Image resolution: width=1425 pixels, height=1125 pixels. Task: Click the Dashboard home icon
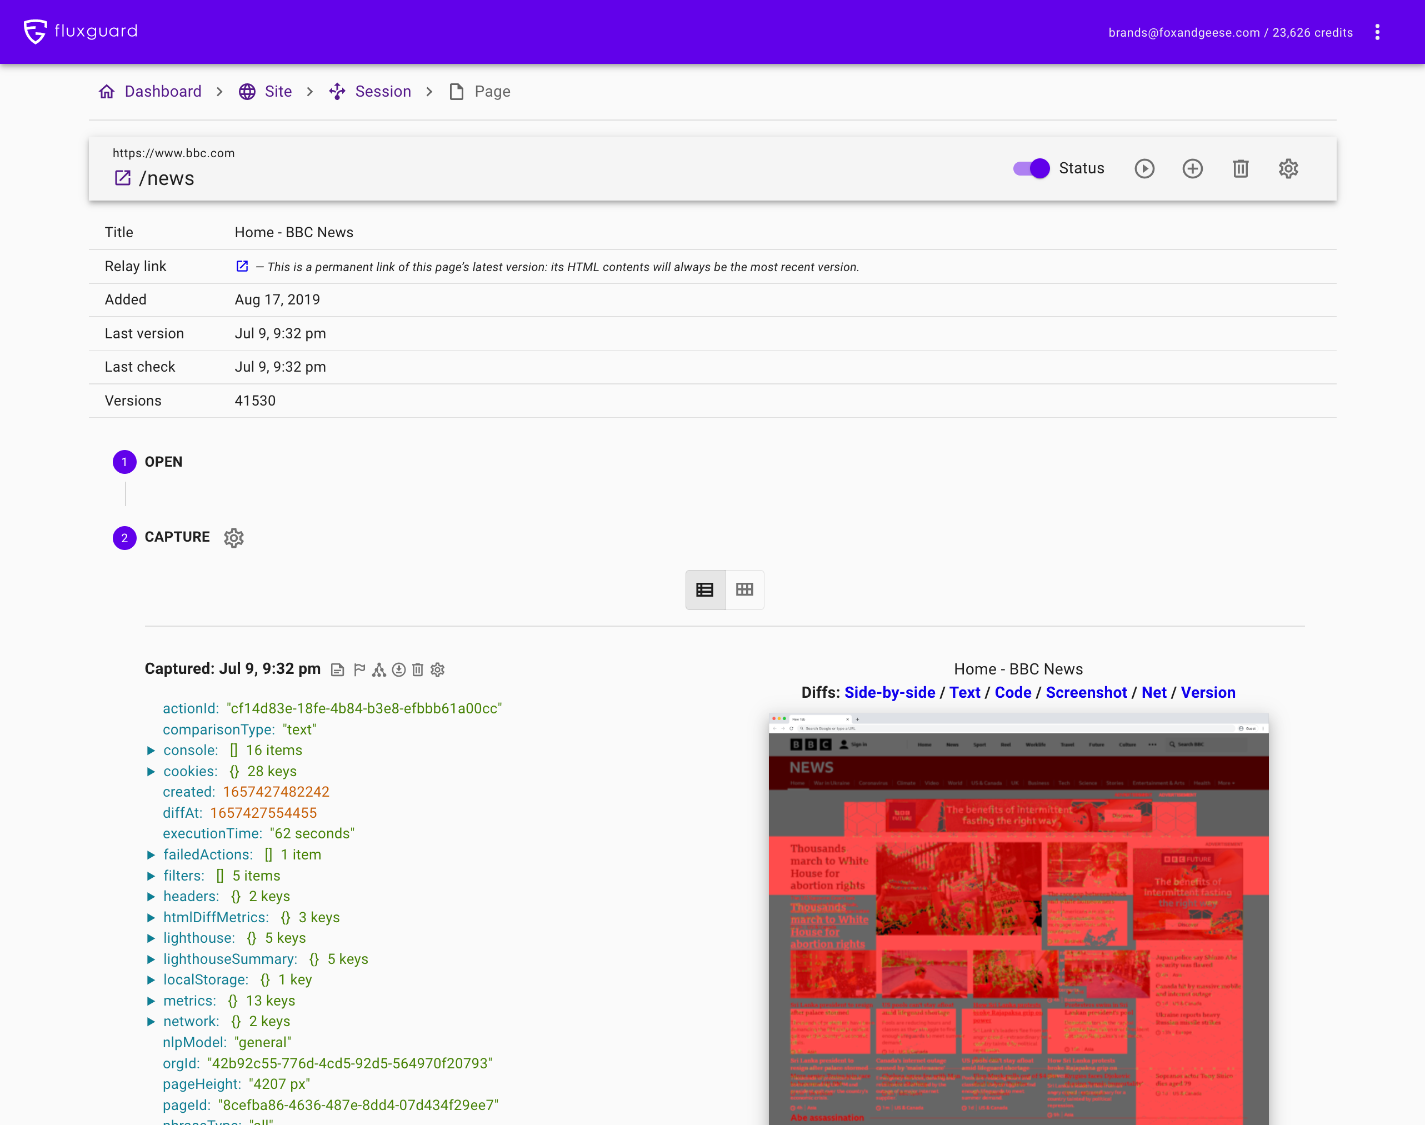point(107,91)
